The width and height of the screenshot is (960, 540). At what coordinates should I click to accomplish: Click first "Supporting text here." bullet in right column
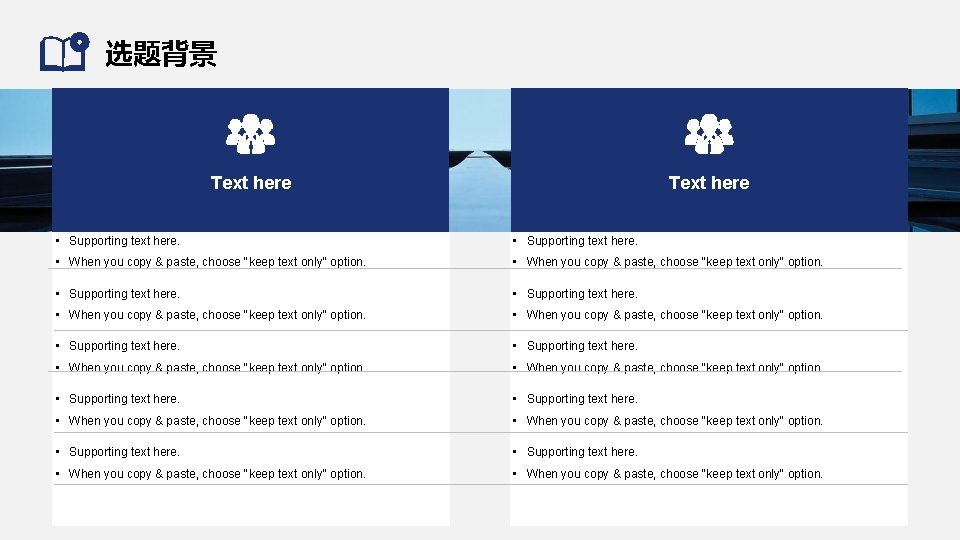click(582, 241)
